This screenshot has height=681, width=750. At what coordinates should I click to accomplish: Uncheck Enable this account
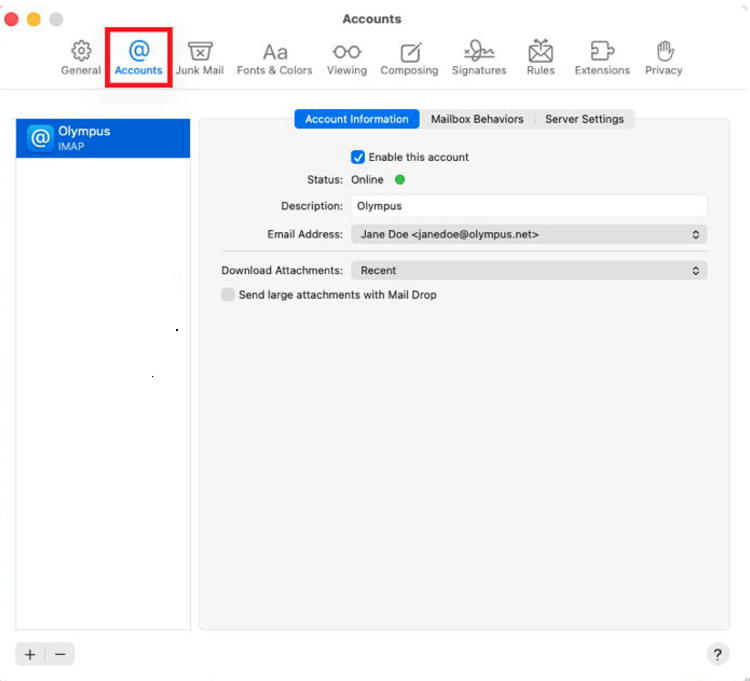point(358,157)
